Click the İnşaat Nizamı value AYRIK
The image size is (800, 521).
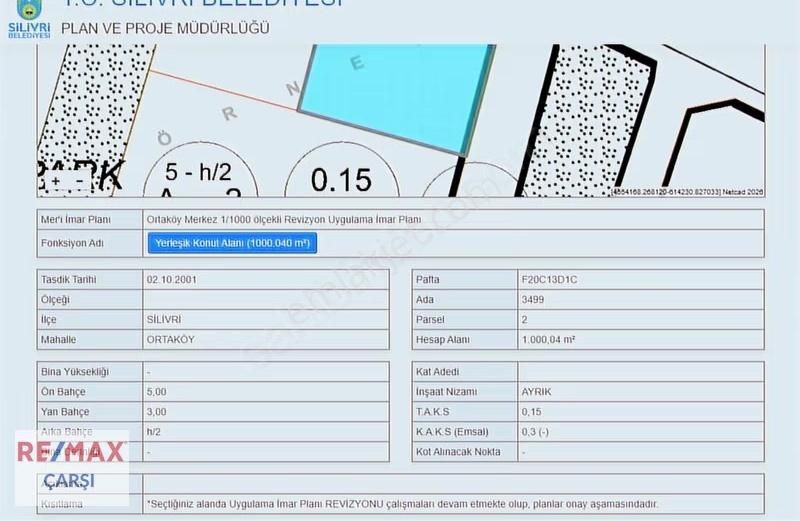click(x=538, y=392)
